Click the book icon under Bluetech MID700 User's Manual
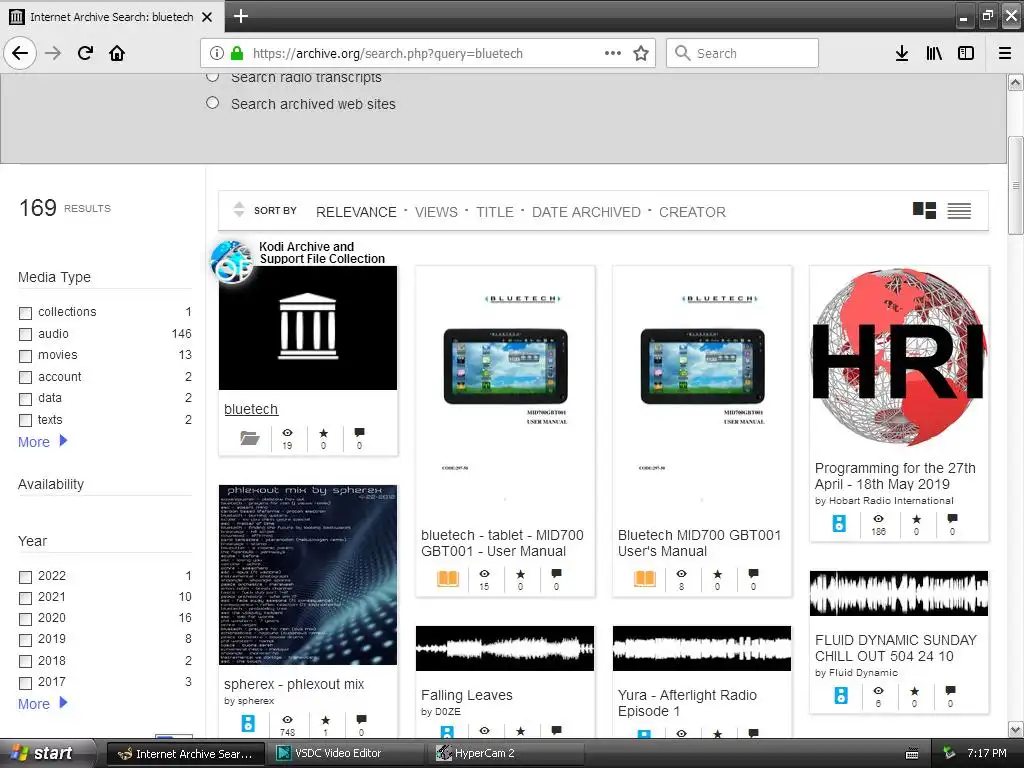The height and width of the screenshot is (768, 1024). tap(645, 578)
